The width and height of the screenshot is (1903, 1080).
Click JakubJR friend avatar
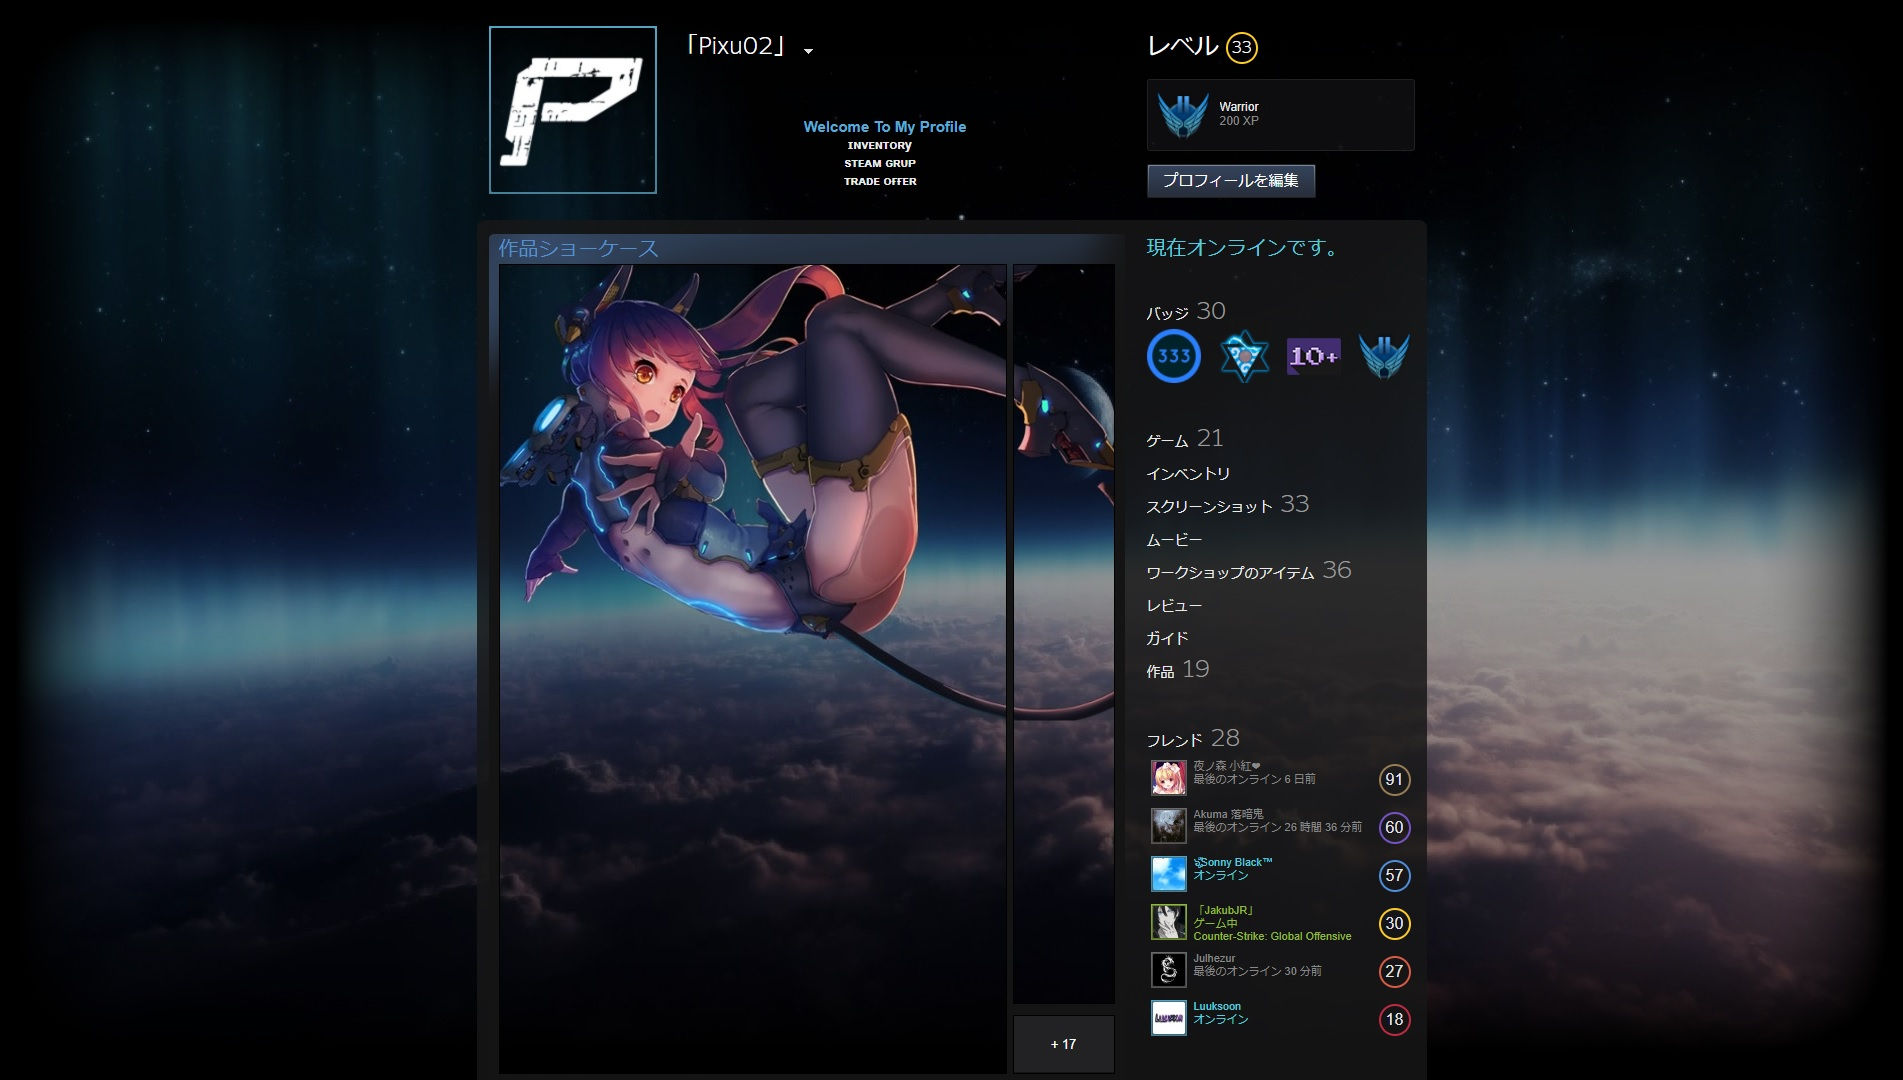1168,922
